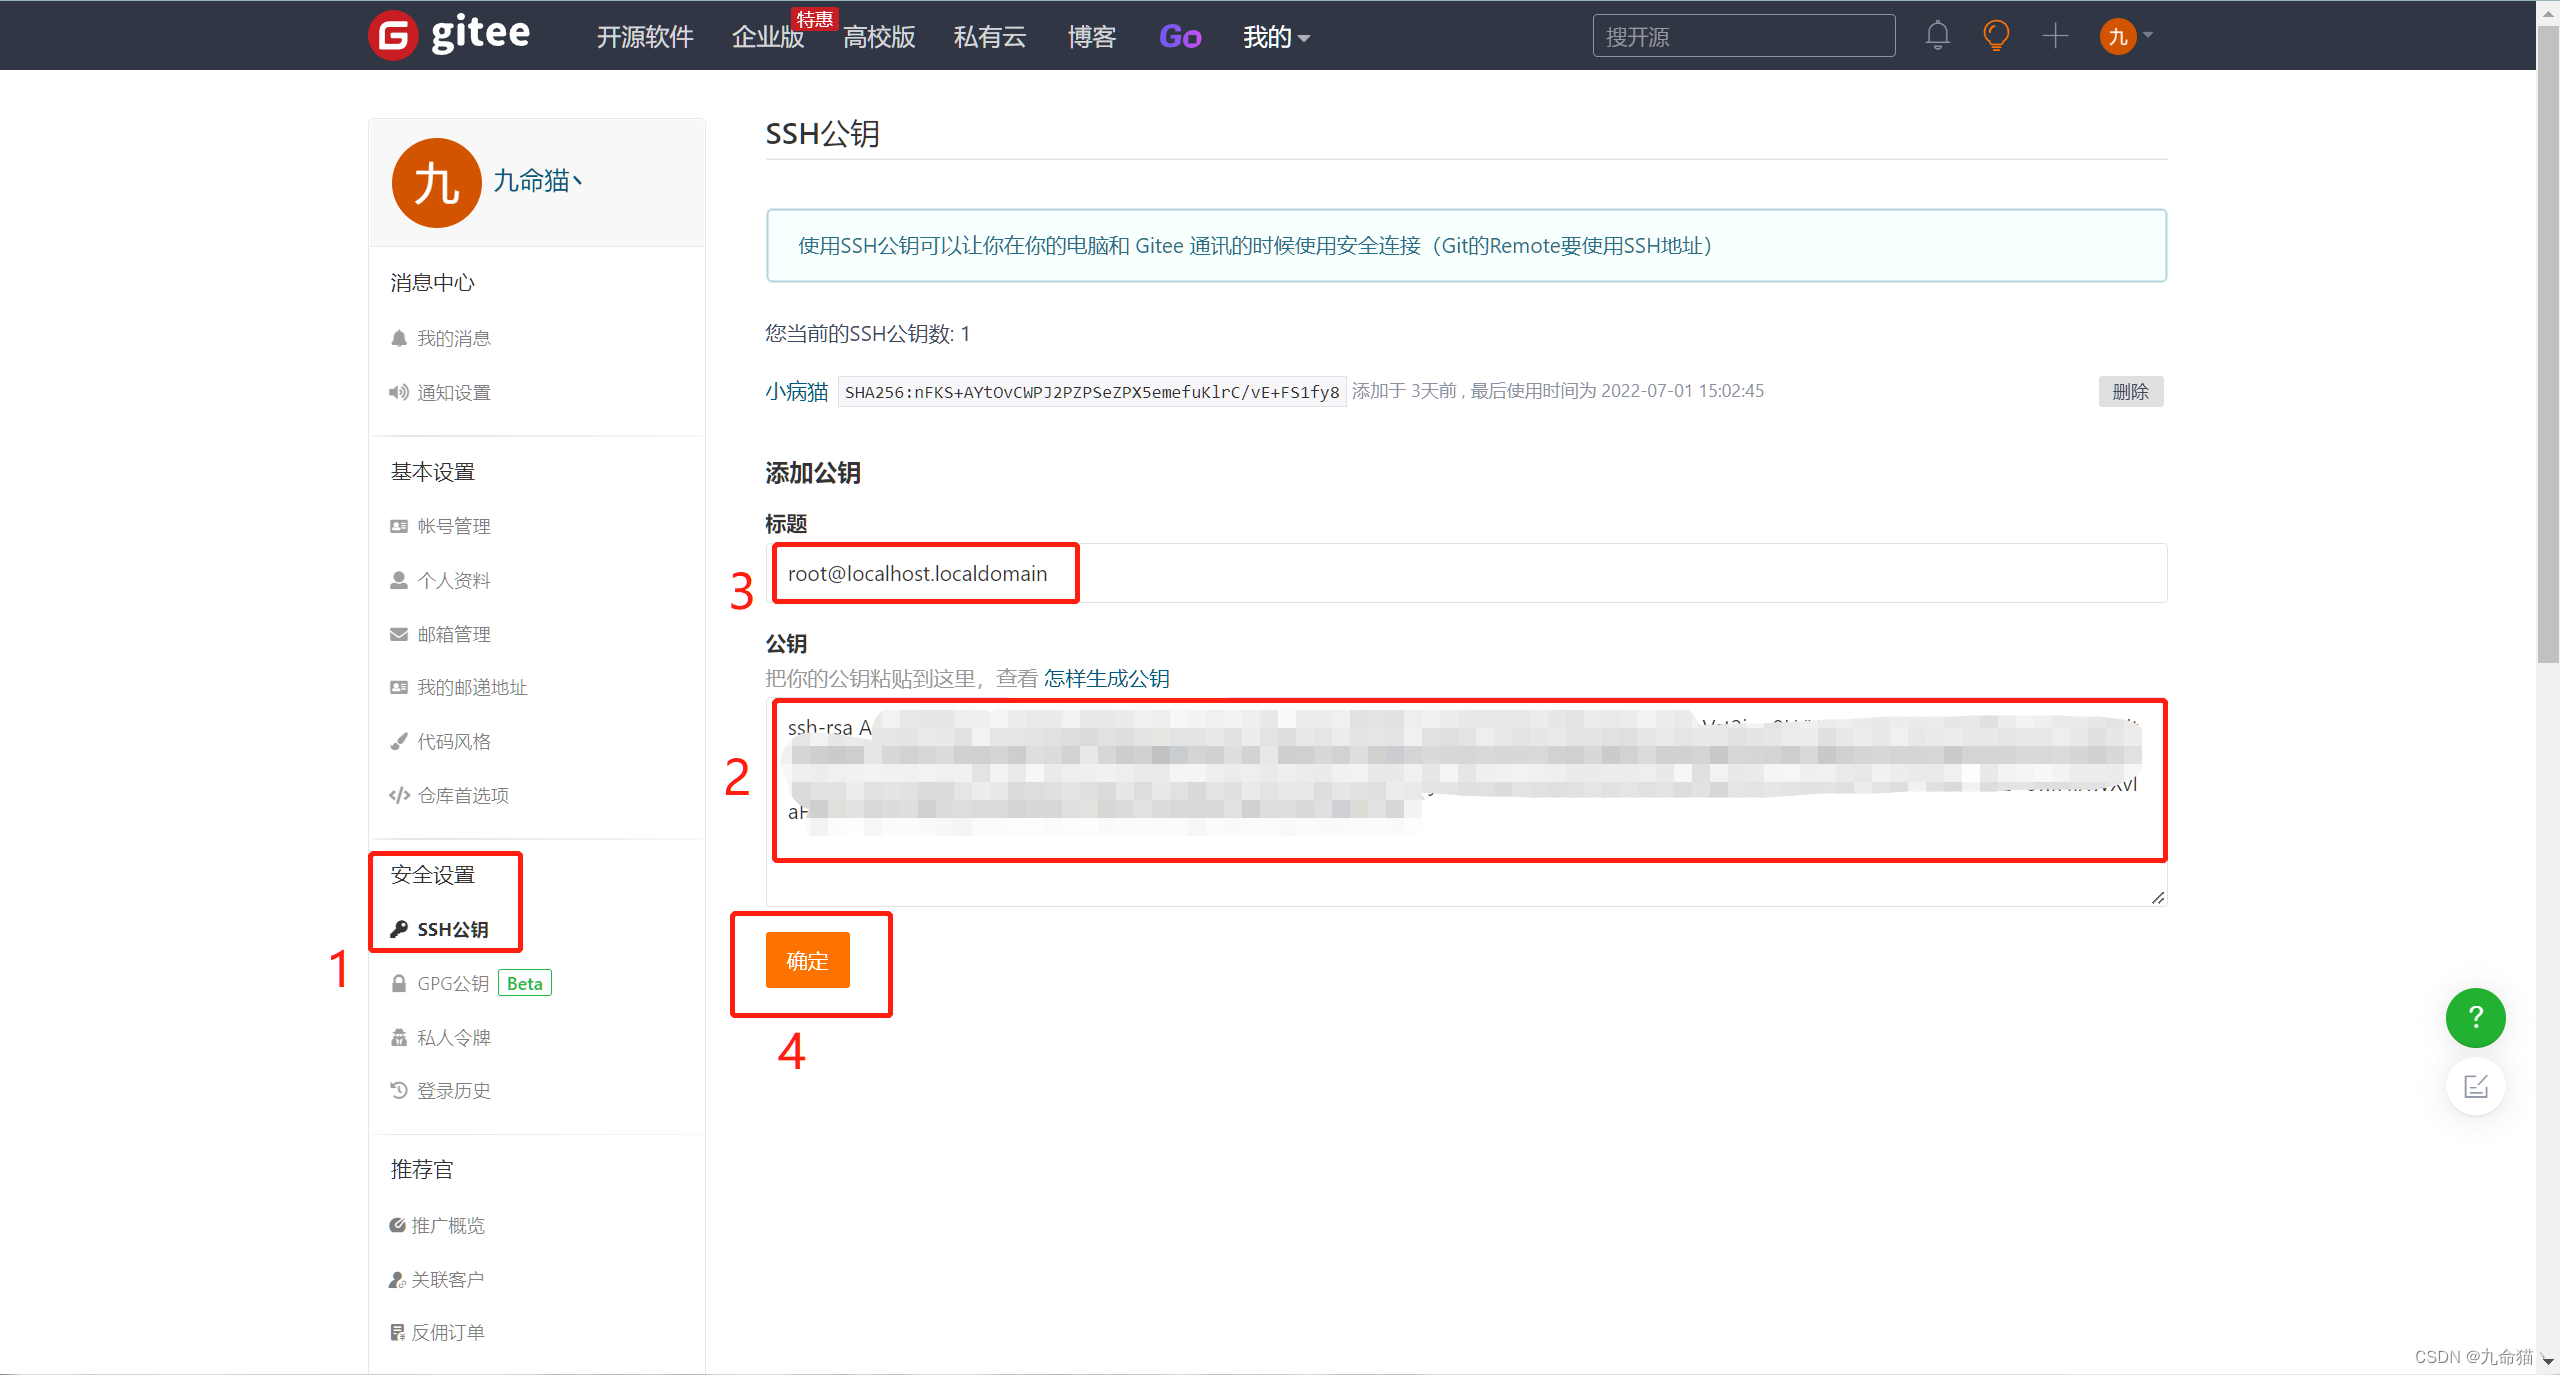The image size is (2560, 1375).
Task: Click the green help question-mark button
Action: pos(2475,1017)
